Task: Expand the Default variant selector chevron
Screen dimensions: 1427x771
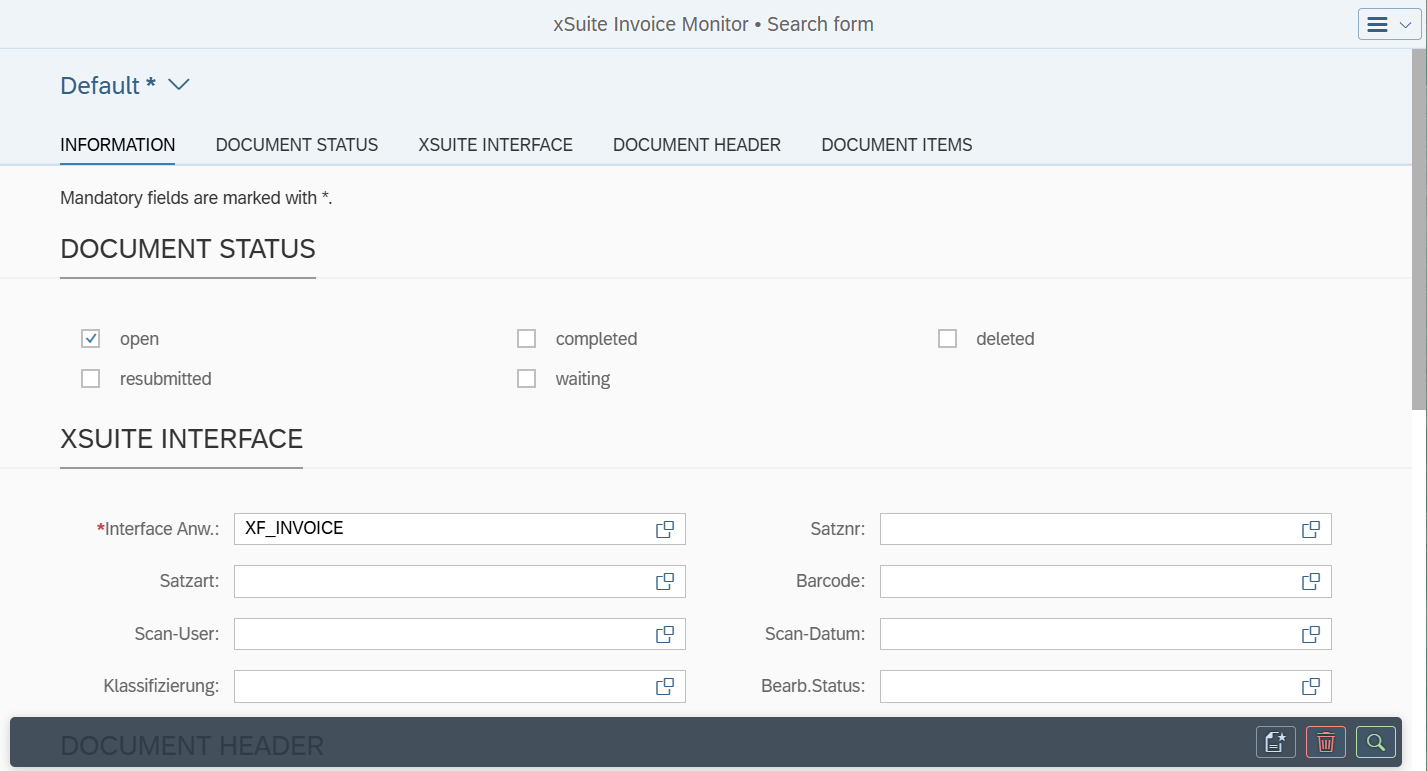Action: pyautogui.click(x=178, y=85)
